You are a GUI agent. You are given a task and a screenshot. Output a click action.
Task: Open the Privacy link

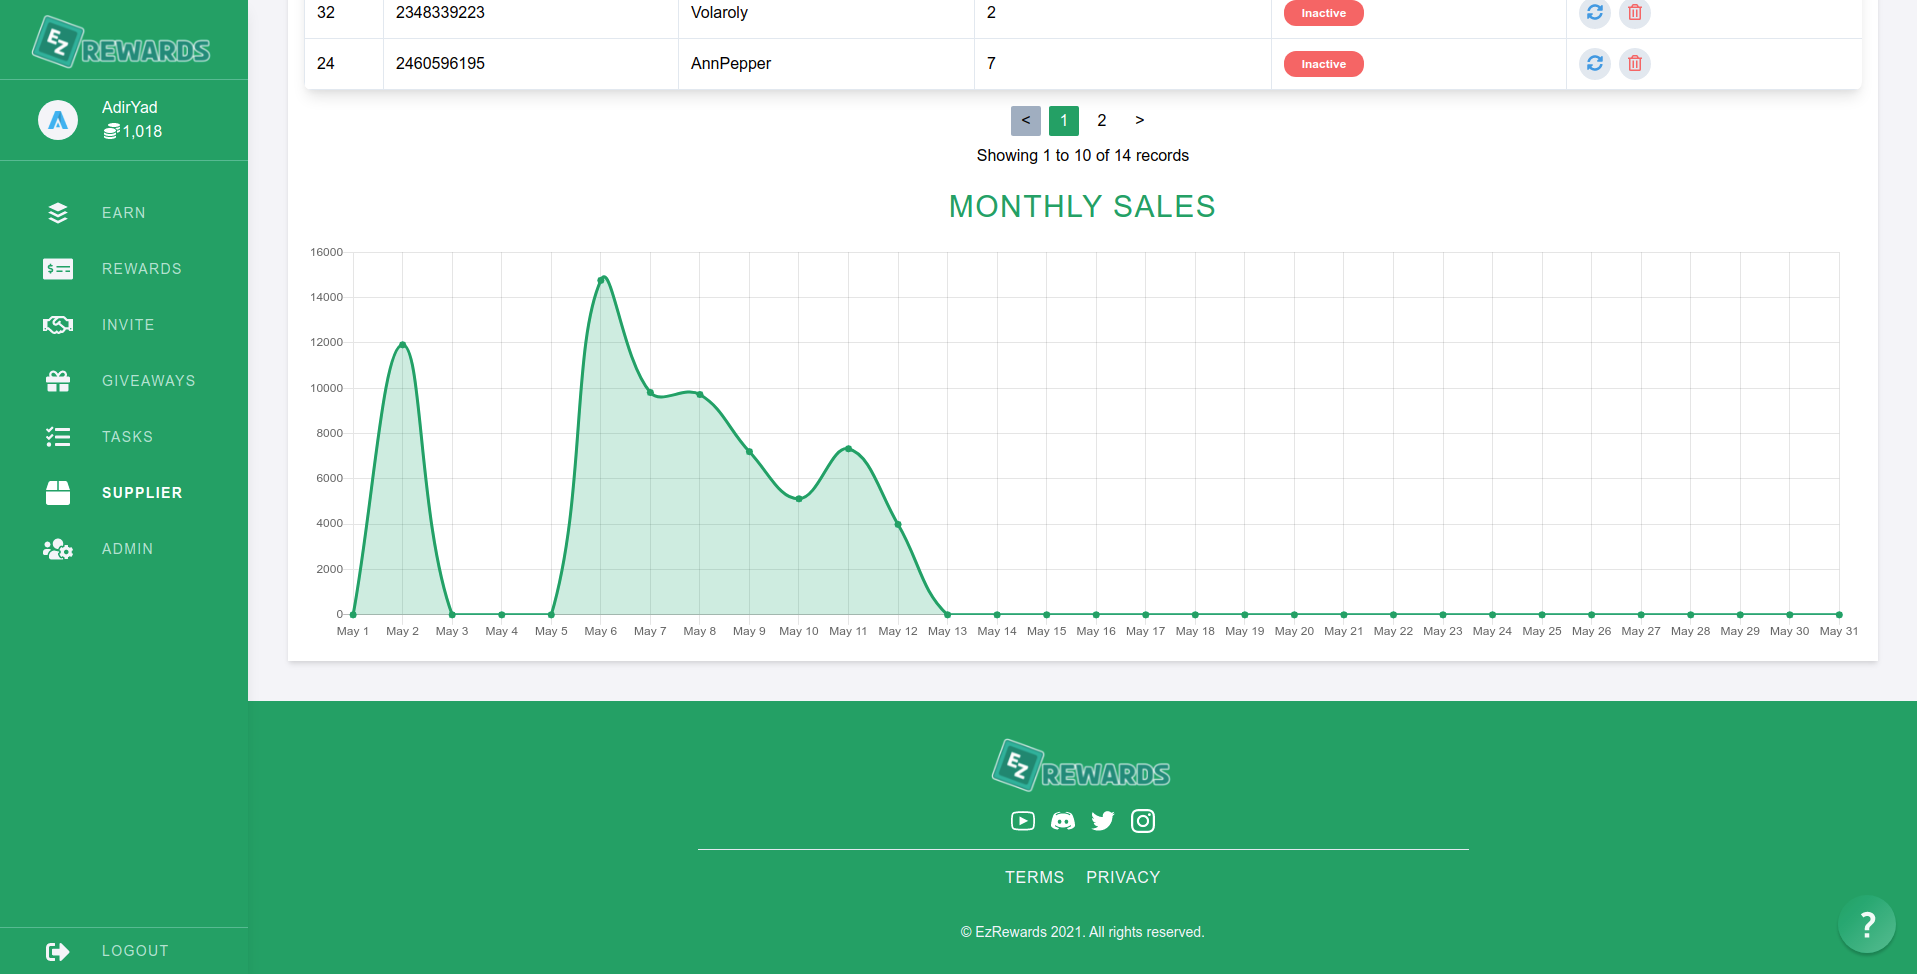(1124, 877)
